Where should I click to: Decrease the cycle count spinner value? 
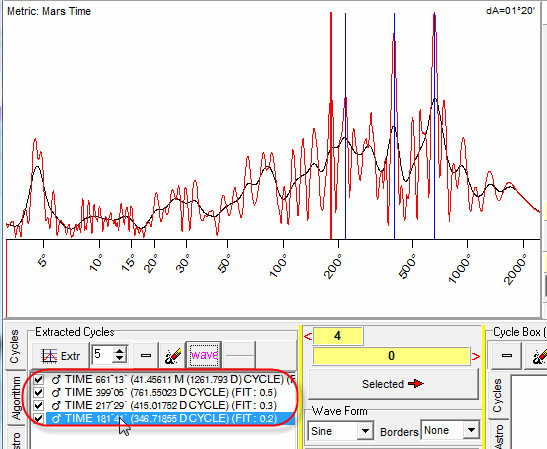click(120, 359)
